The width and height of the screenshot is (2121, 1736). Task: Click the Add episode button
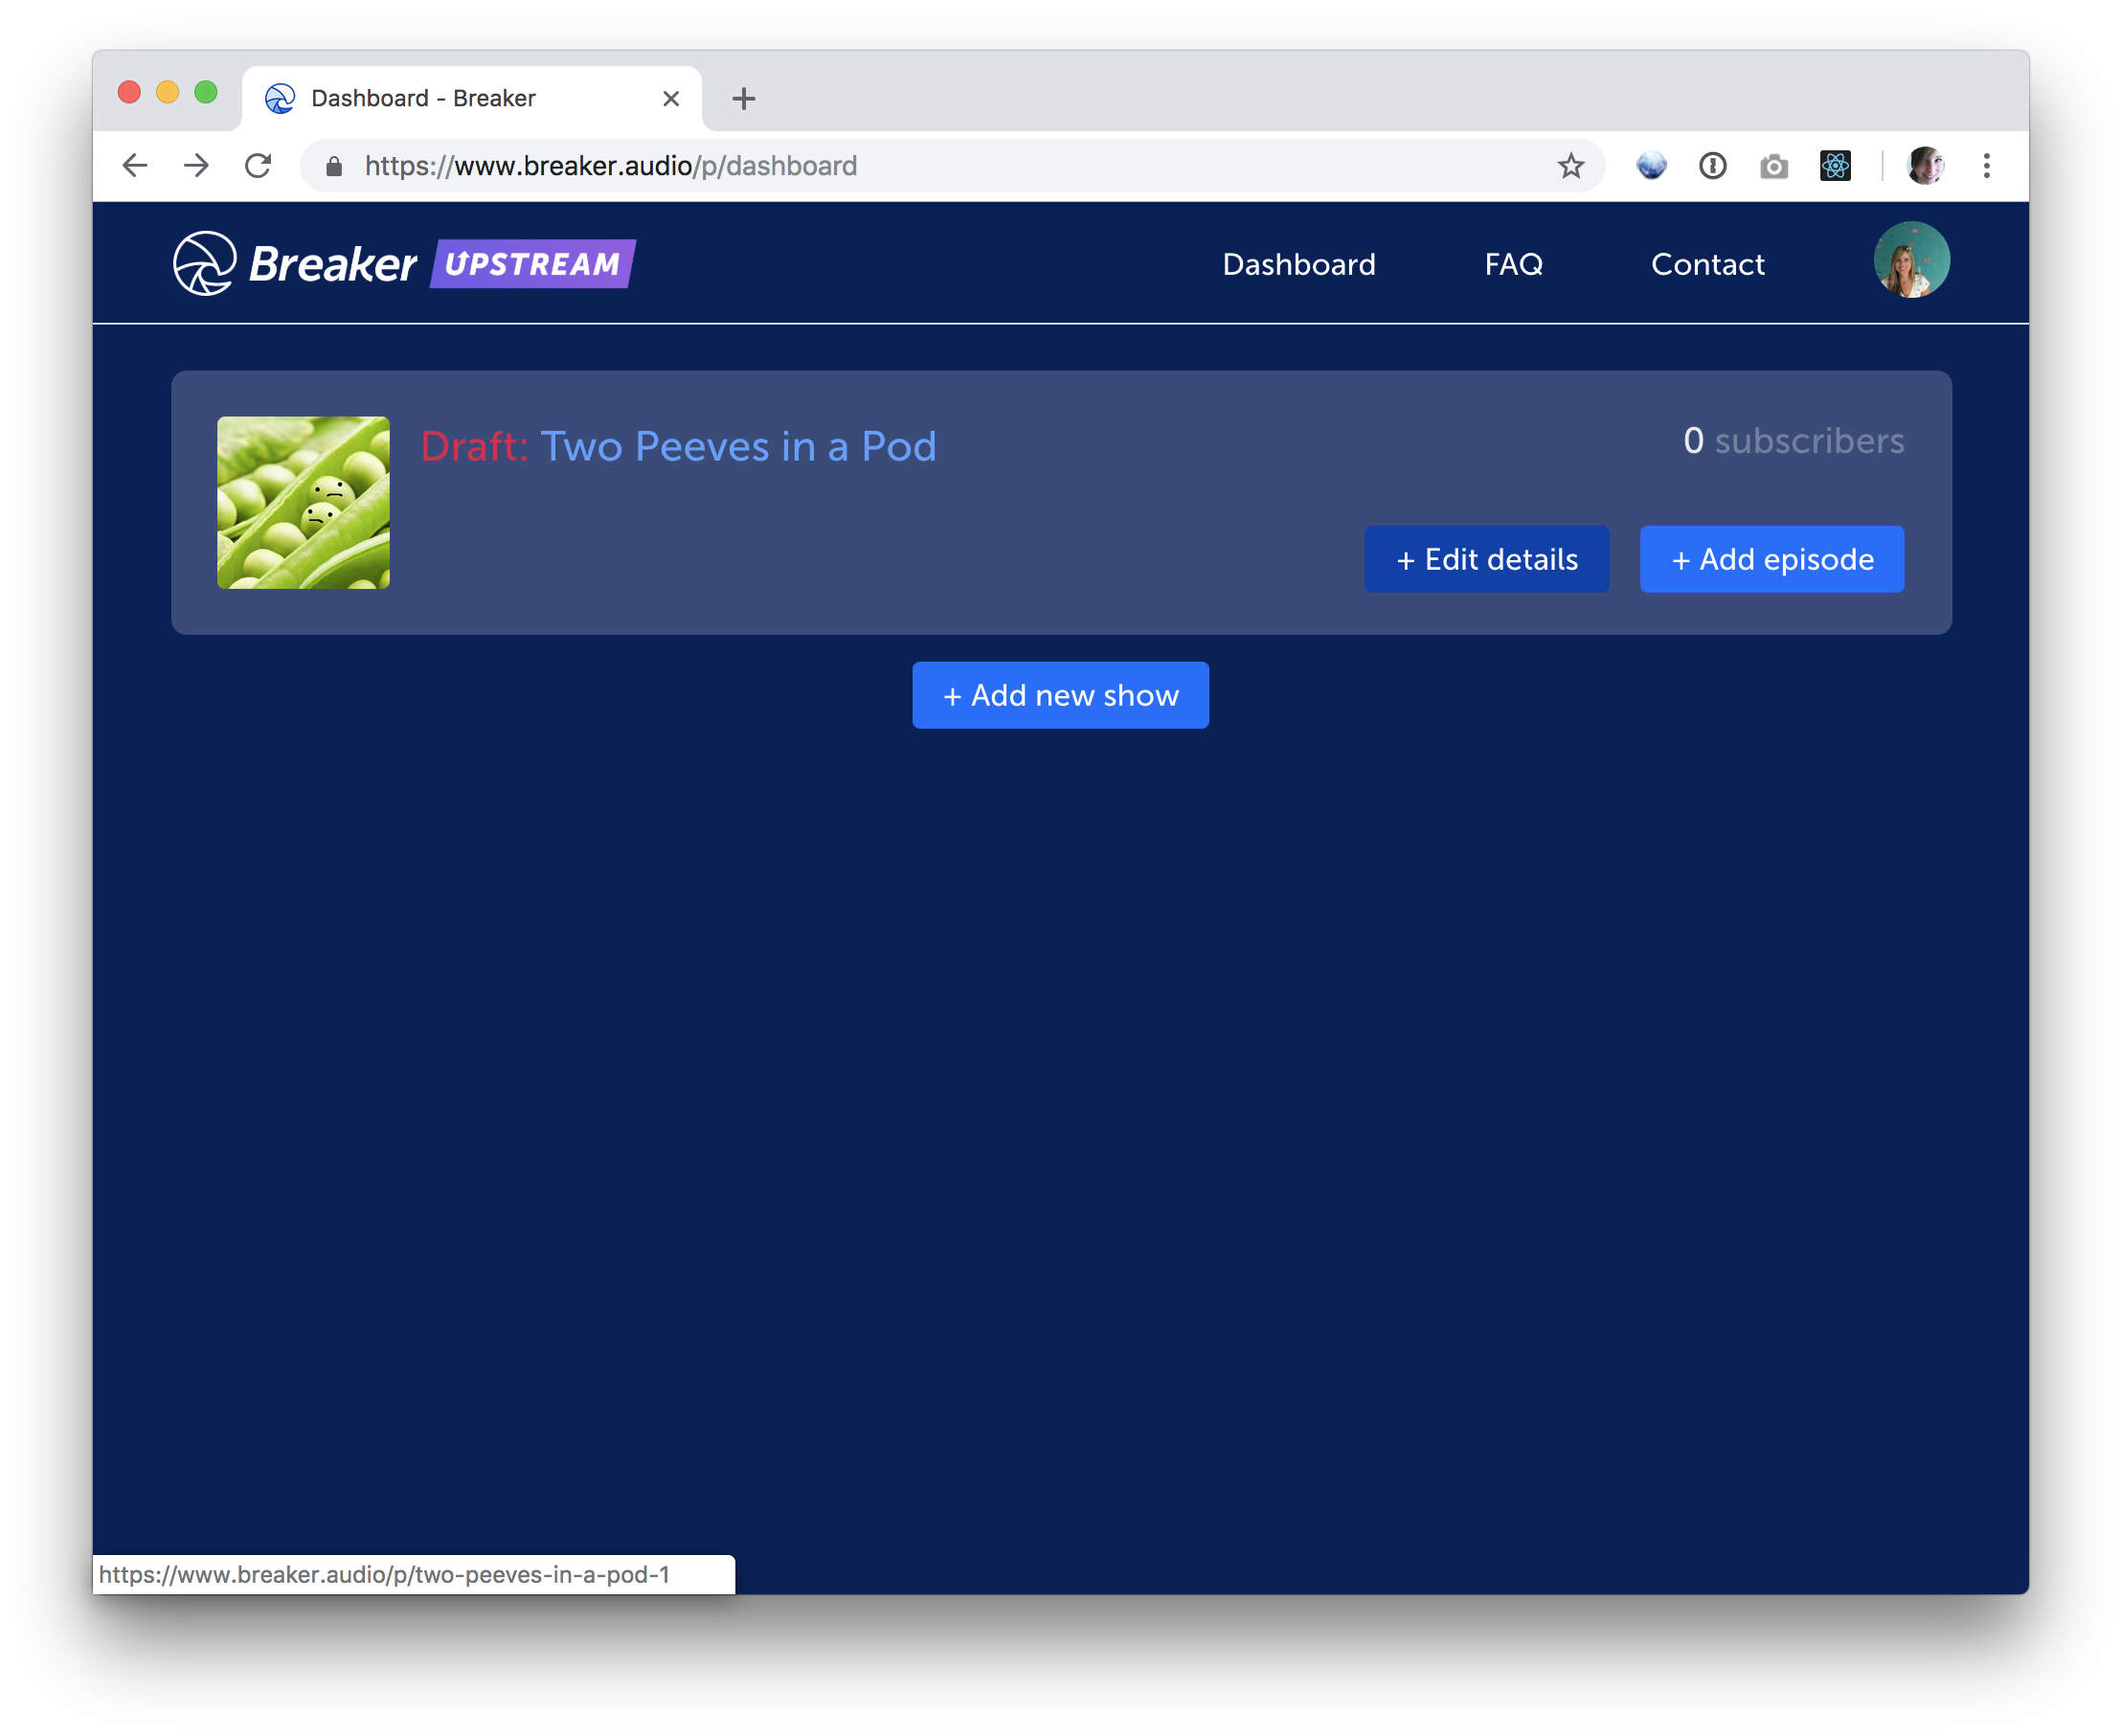point(1771,559)
